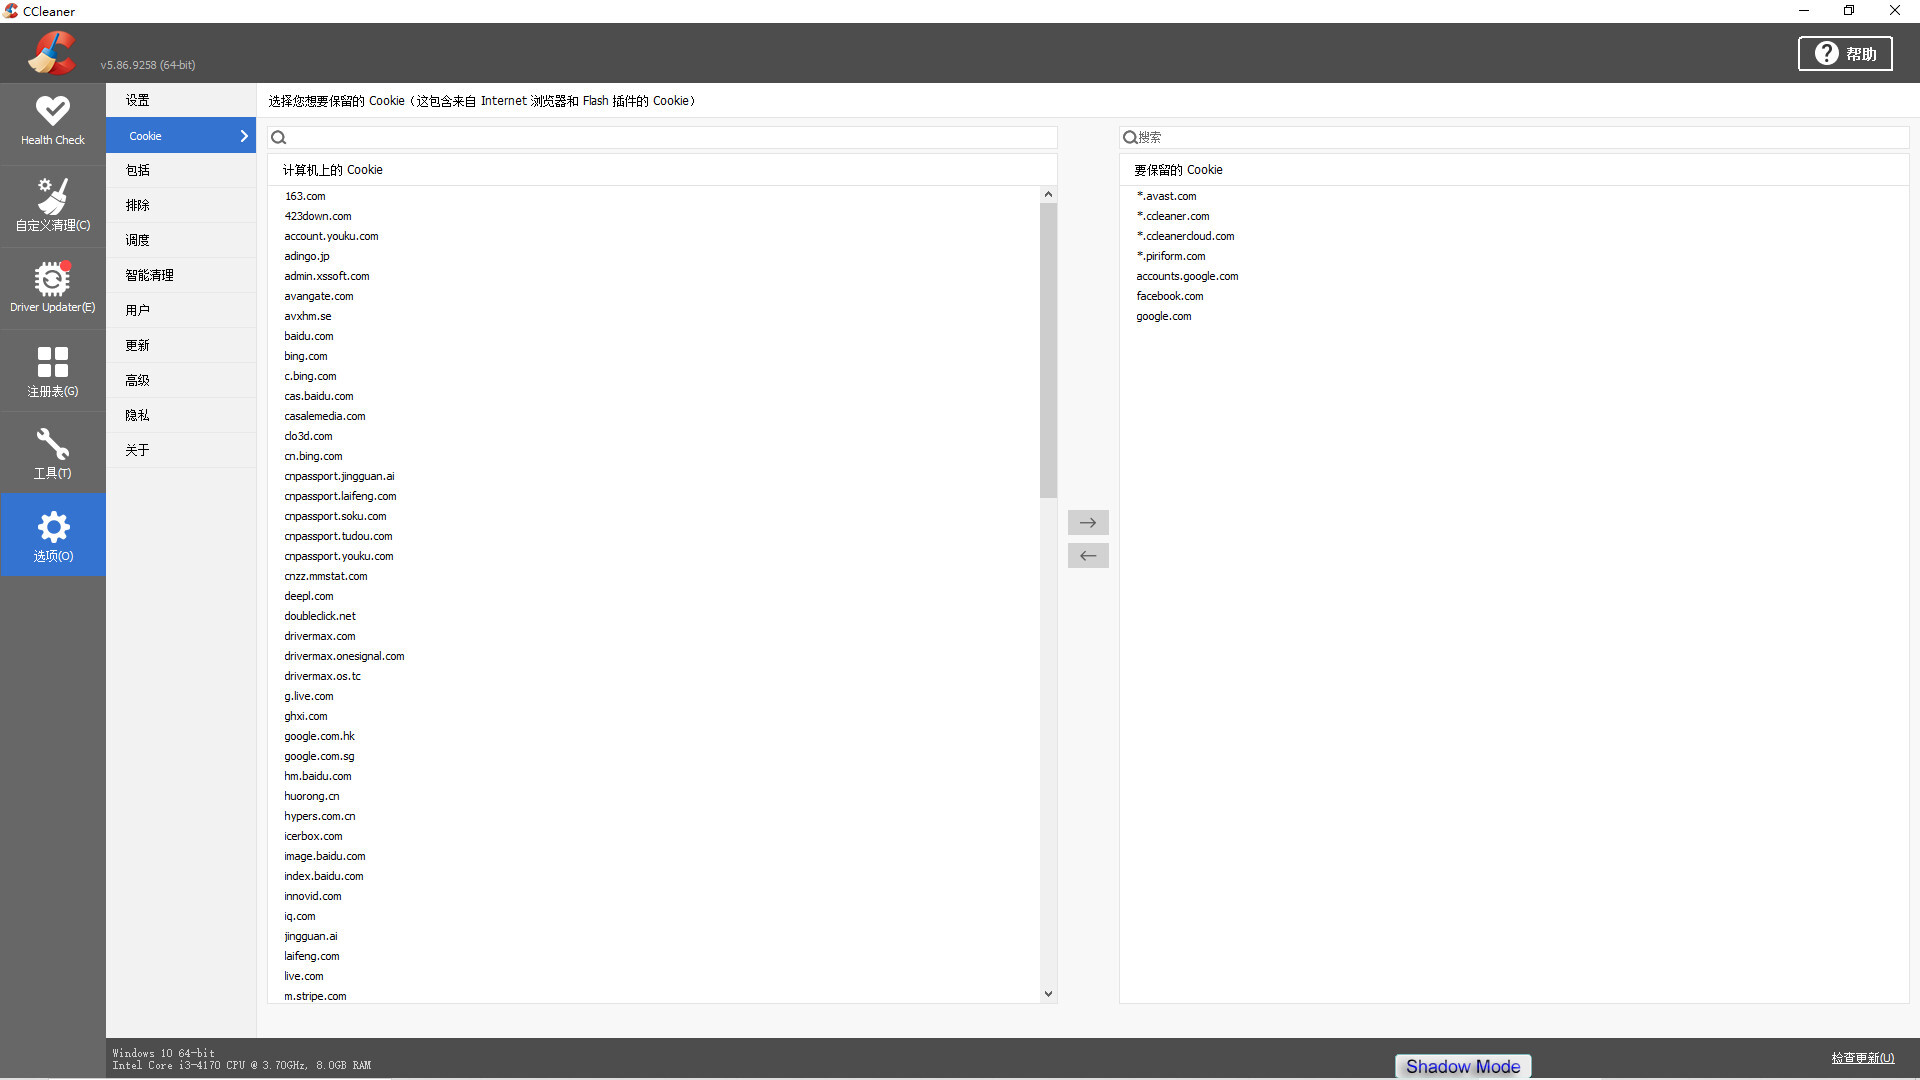Move selected cookie to keep list arrow
This screenshot has width=1920, height=1080.
[x=1088, y=523]
